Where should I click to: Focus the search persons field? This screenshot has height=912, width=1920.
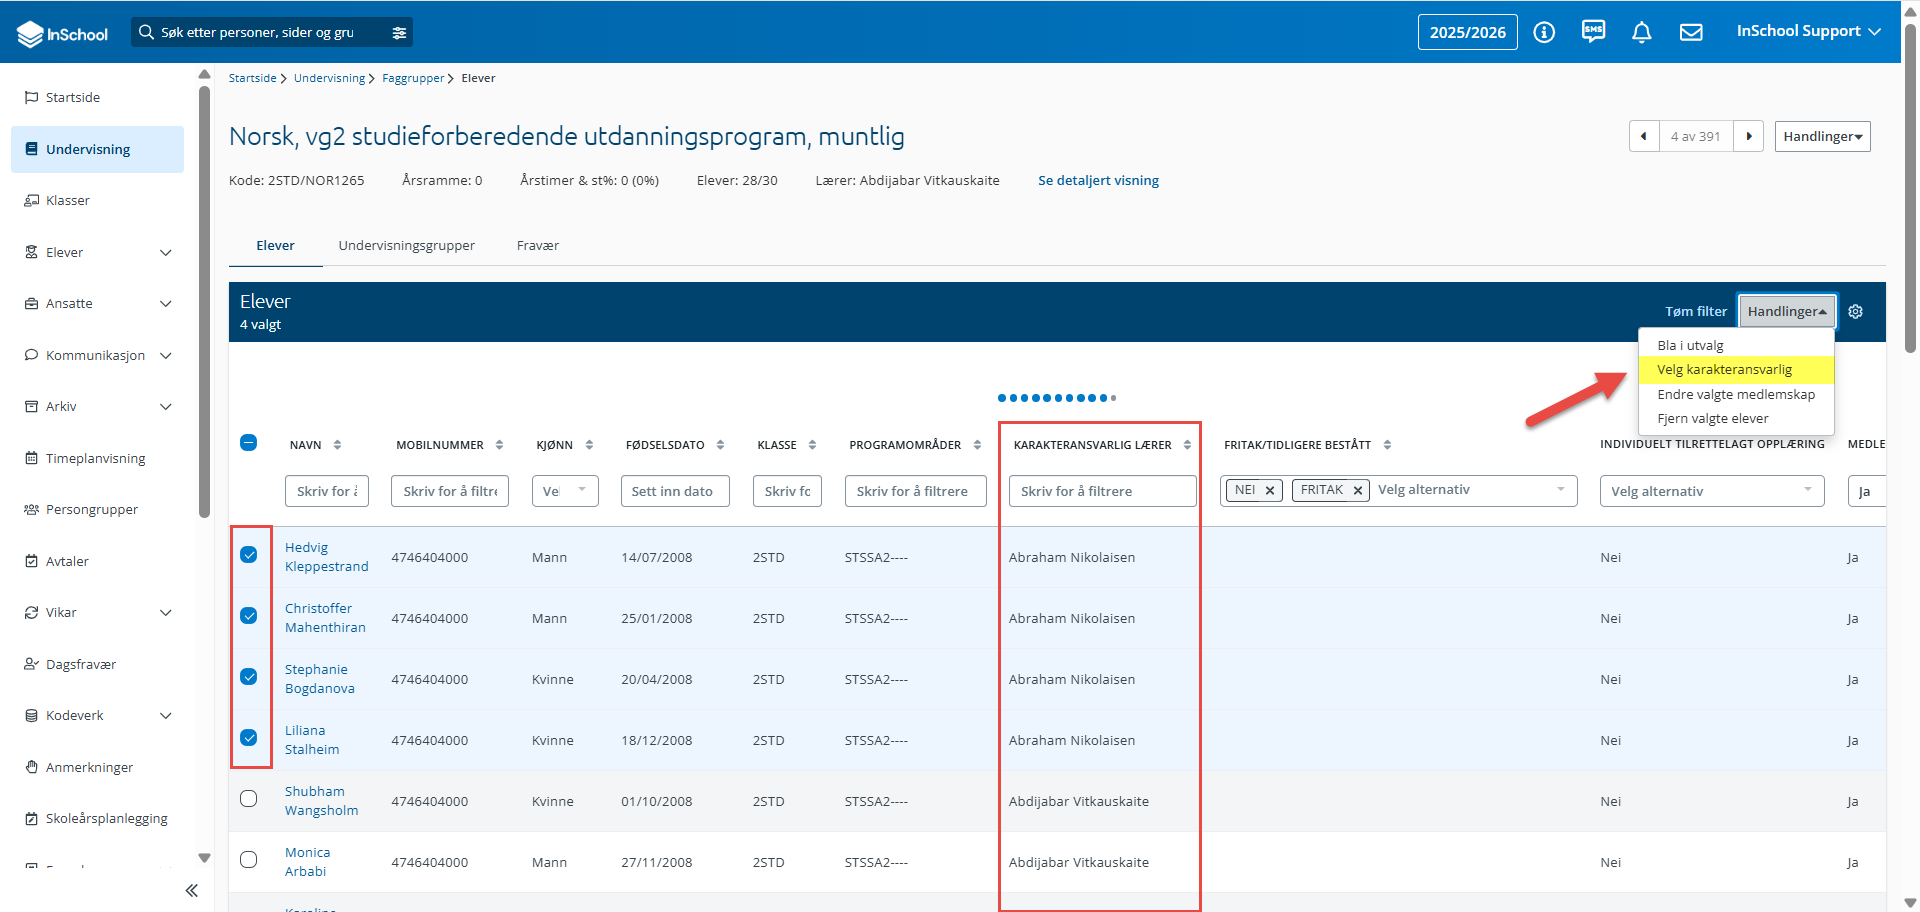coord(260,32)
